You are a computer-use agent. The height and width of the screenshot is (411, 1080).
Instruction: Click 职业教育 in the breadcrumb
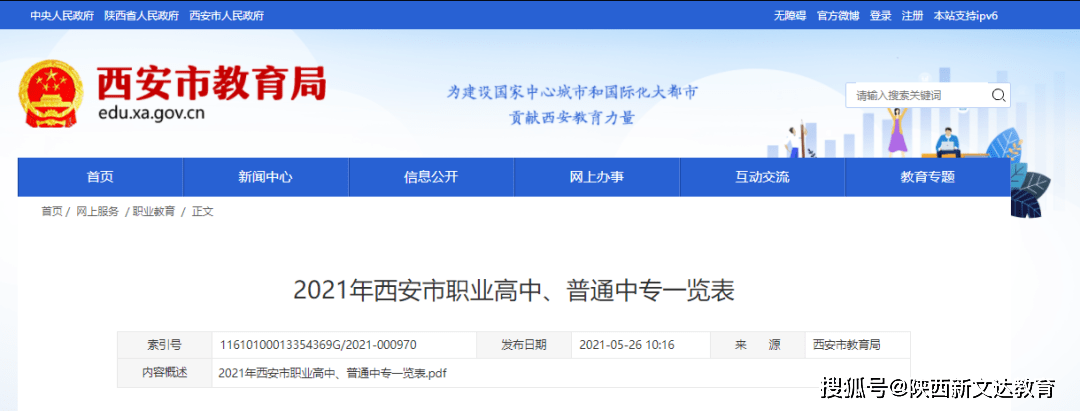click(154, 212)
